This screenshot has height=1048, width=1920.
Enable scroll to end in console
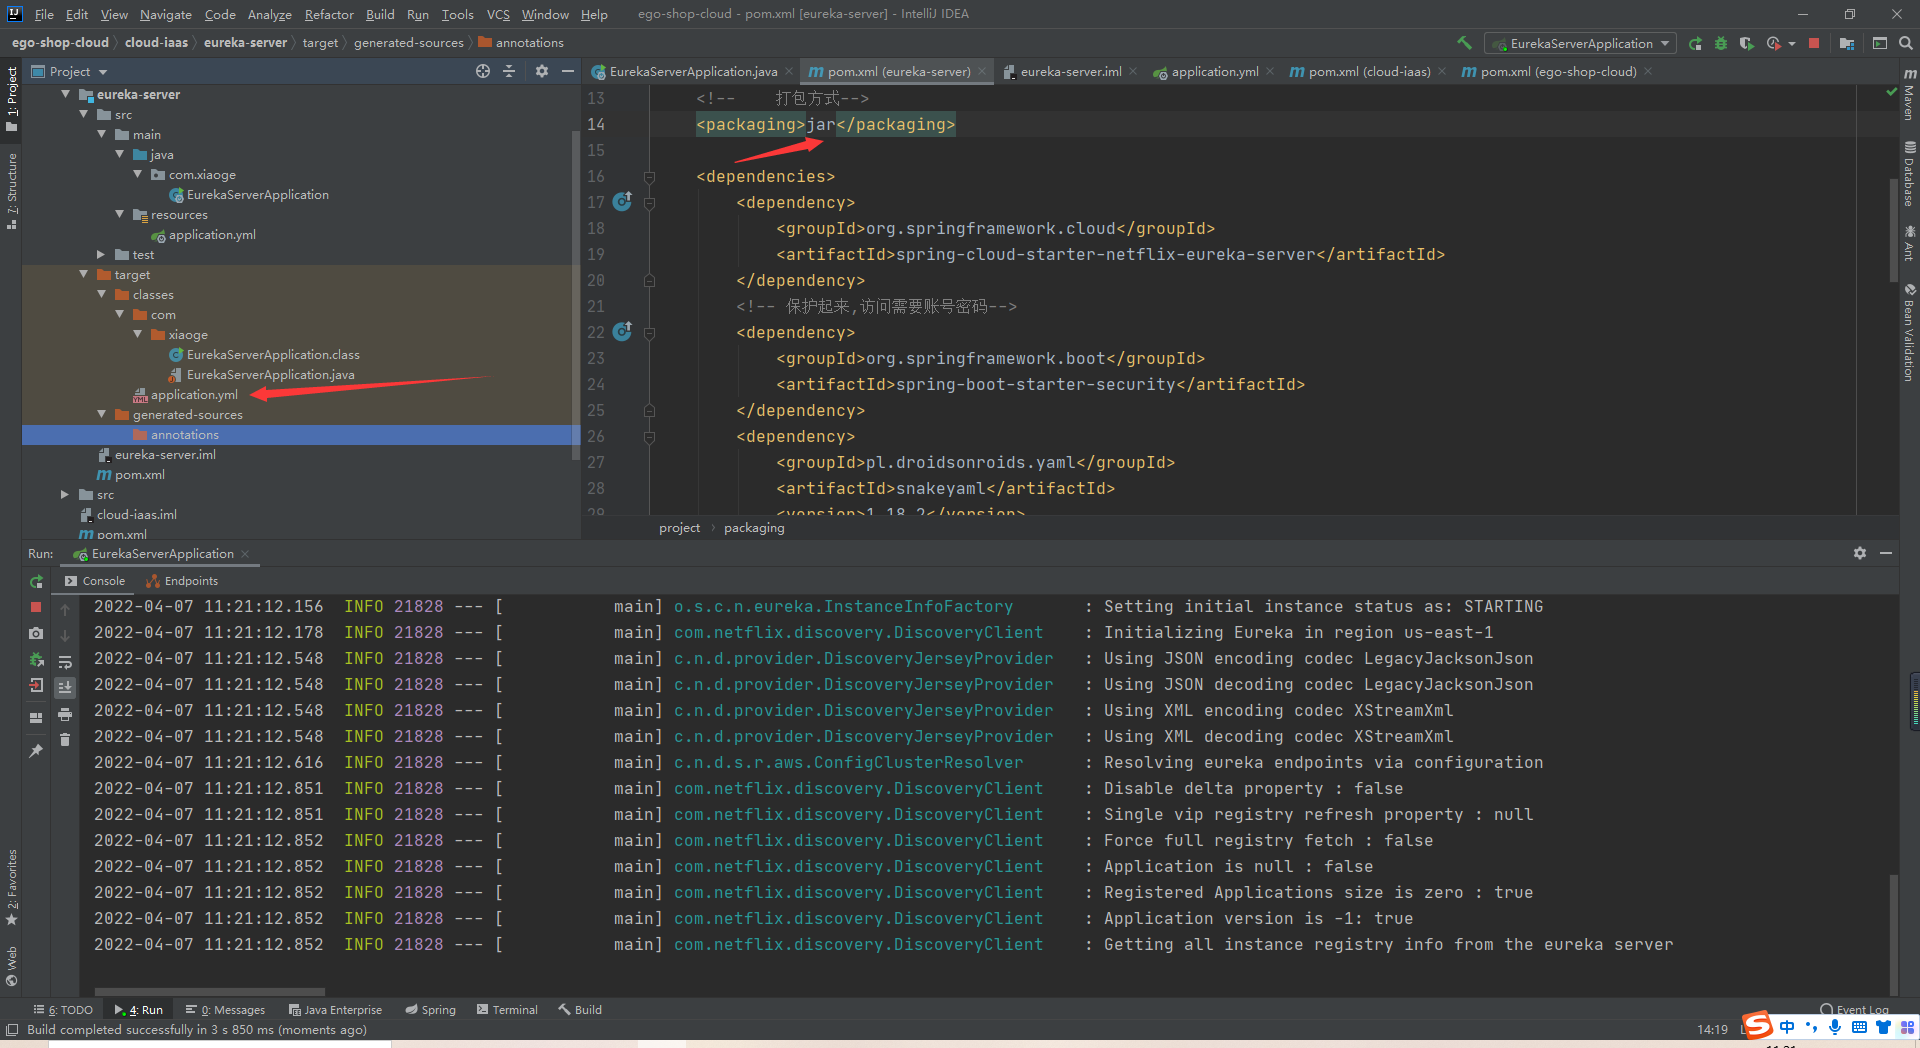coord(66,686)
